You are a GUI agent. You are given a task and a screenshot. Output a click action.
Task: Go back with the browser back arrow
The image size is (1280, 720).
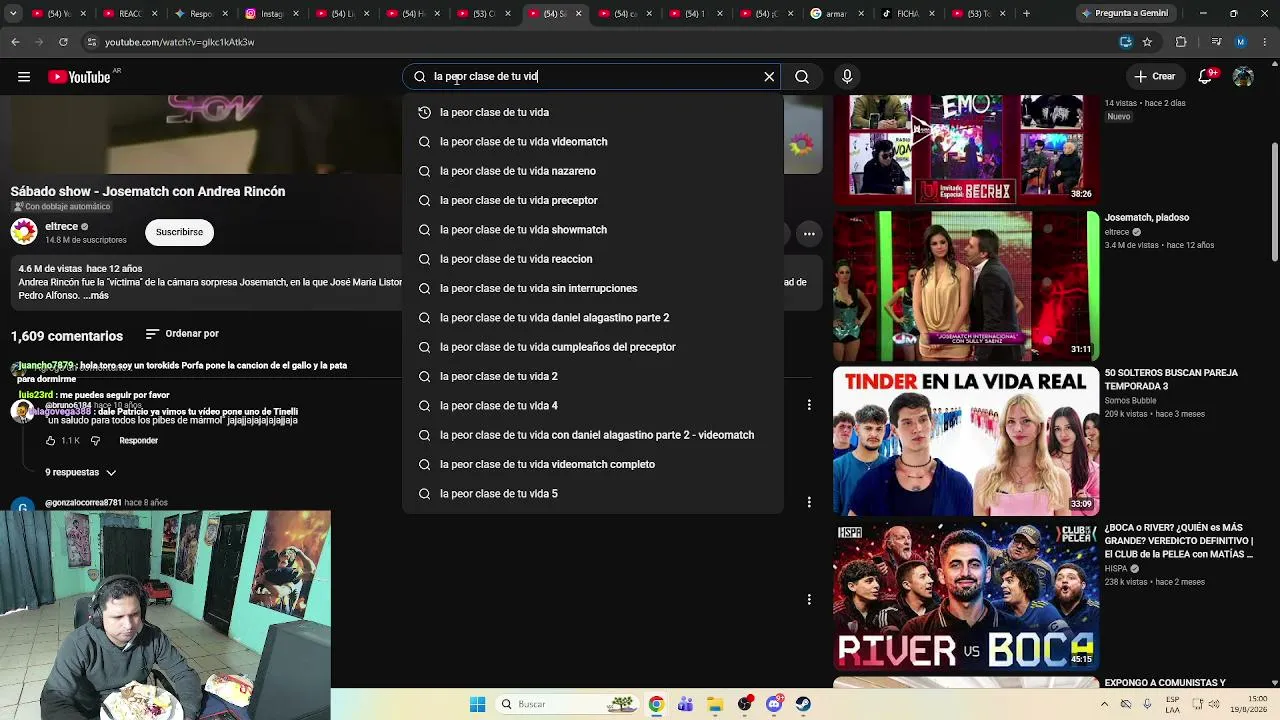tap(15, 42)
